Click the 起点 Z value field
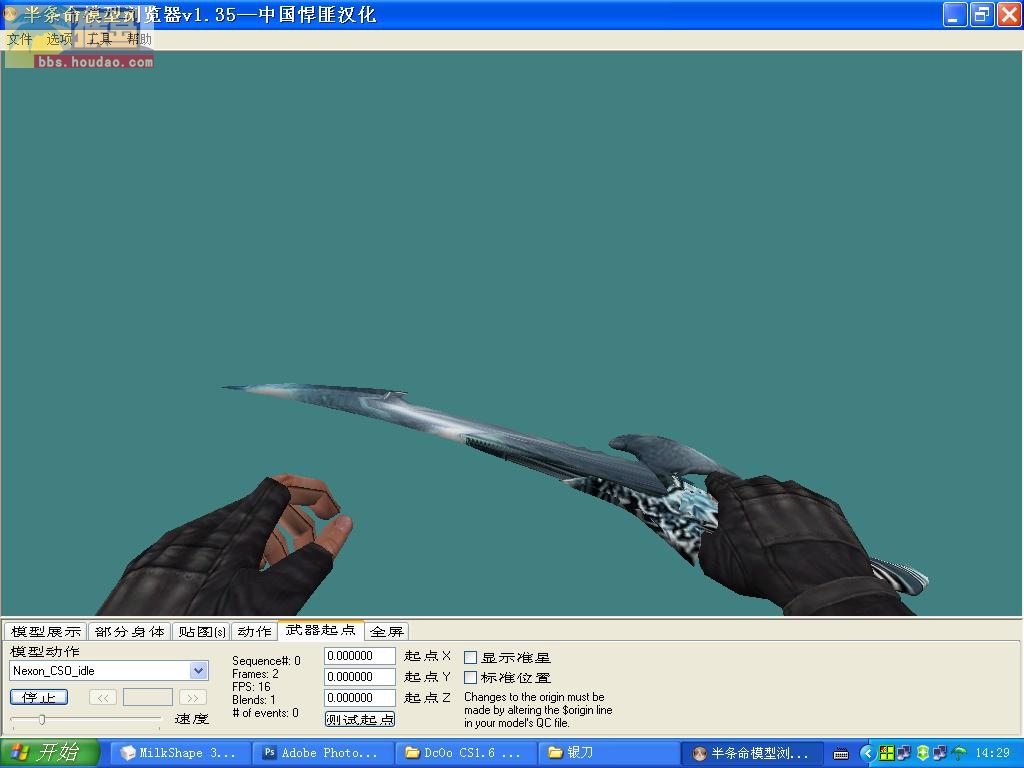Image resolution: width=1024 pixels, height=768 pixels. click(x=360, y=697)
